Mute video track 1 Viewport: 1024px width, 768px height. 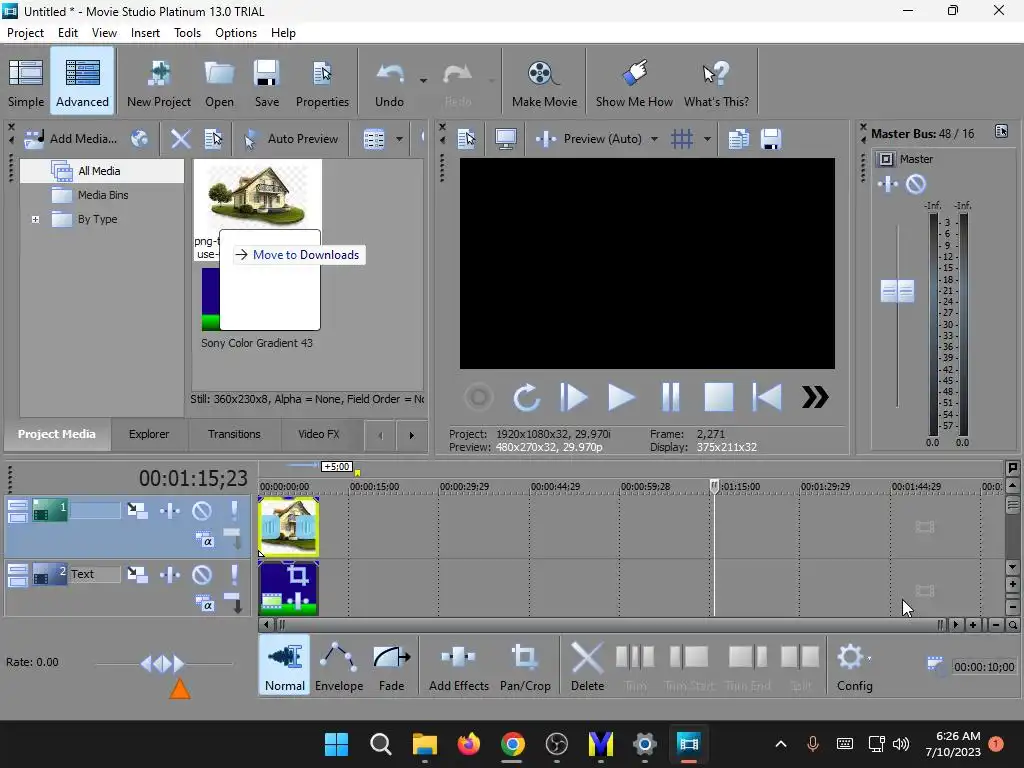202,511
